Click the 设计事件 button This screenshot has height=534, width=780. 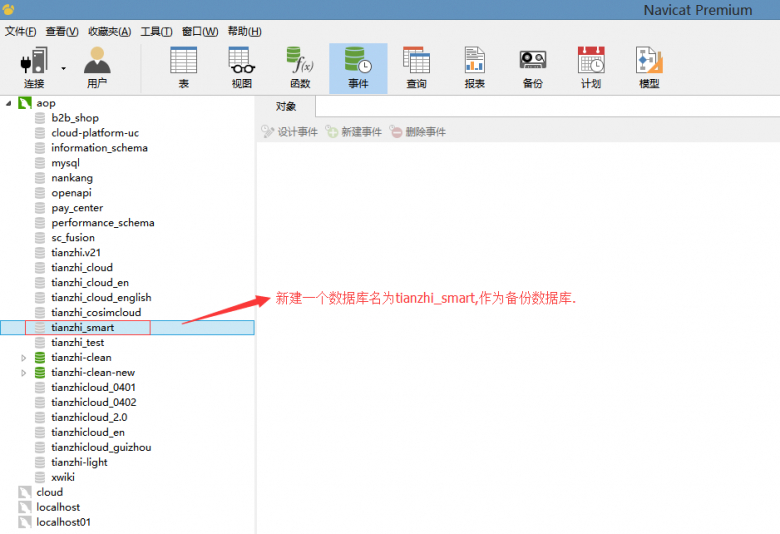(290, 131)
